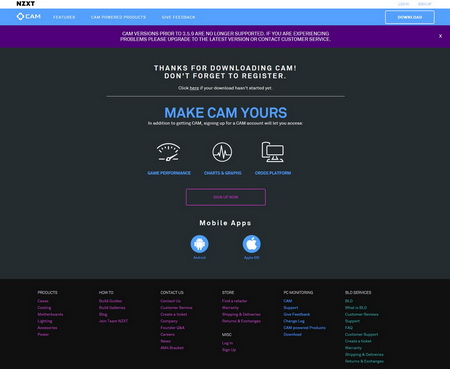
Task: Click the Contact Us link in footer
Action: click(170, 301)
